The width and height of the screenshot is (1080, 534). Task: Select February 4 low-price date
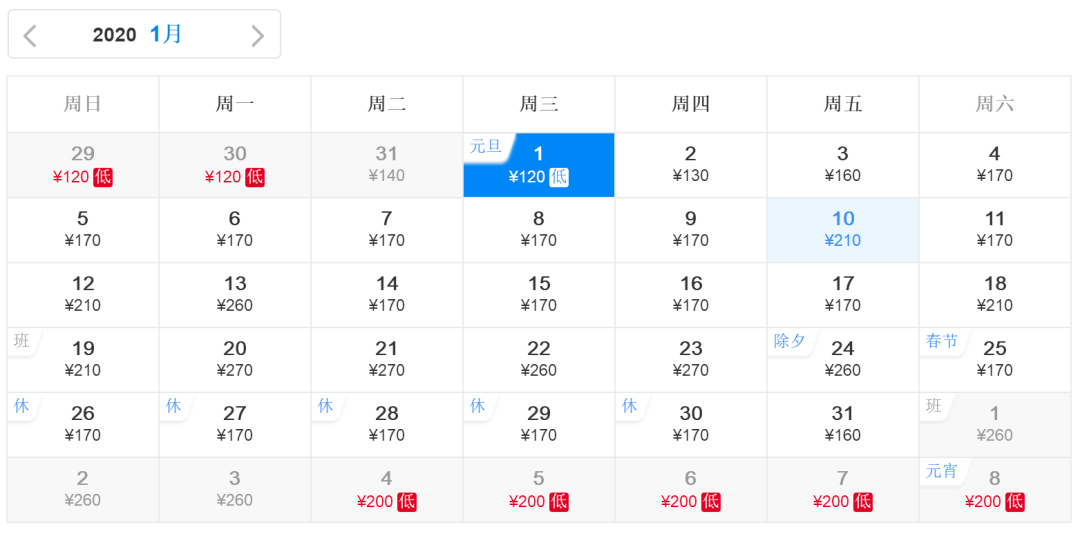pos(387,490)
